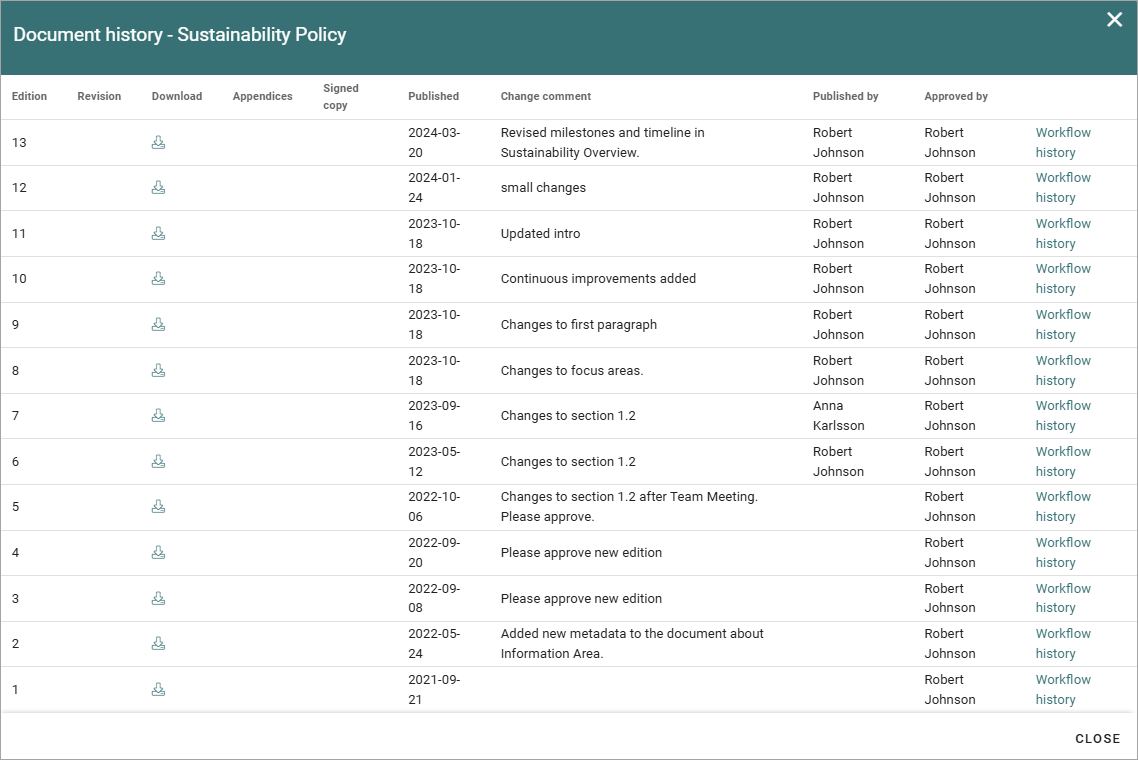The height and width of the screenshot is (760, 1138).
Task: Download edition 5 of the document
Action: pos(158,506)
